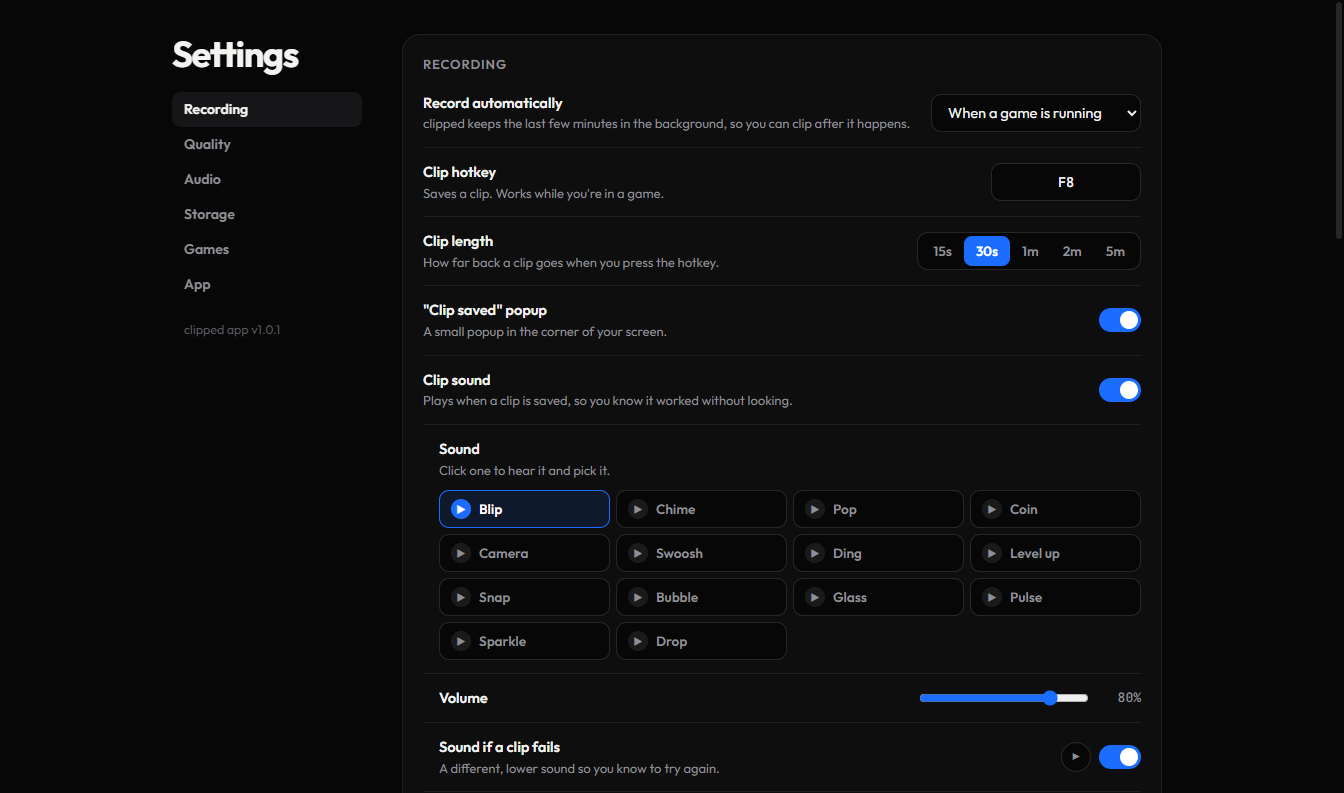Screen dimensions: 1344x793
Task: Click the F8 clip hotkey field
Action: click(x=1066, y=182)
